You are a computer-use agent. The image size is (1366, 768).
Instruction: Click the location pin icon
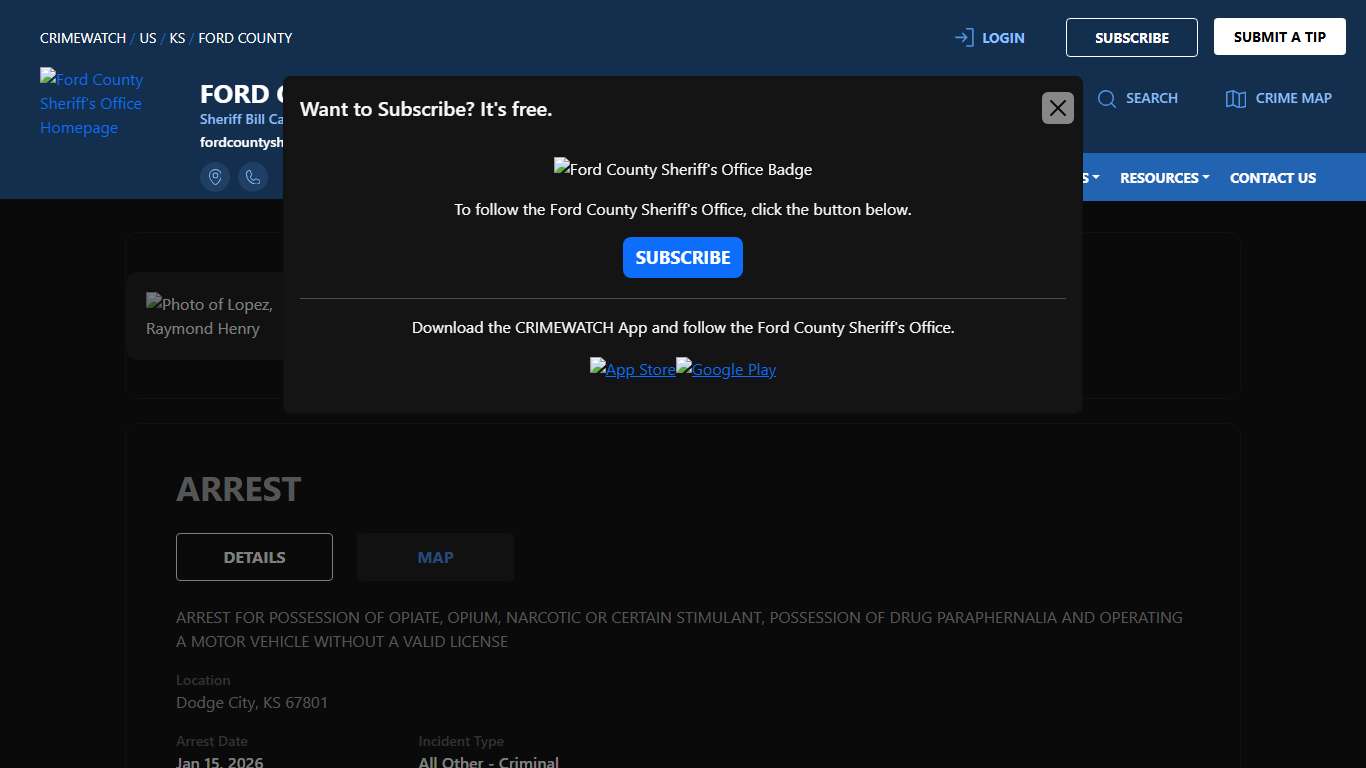[214, 177]
